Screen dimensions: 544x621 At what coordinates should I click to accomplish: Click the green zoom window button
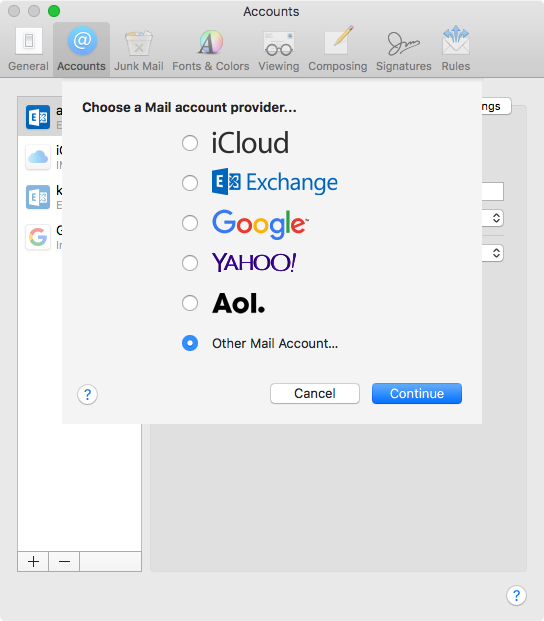(54, 11)
